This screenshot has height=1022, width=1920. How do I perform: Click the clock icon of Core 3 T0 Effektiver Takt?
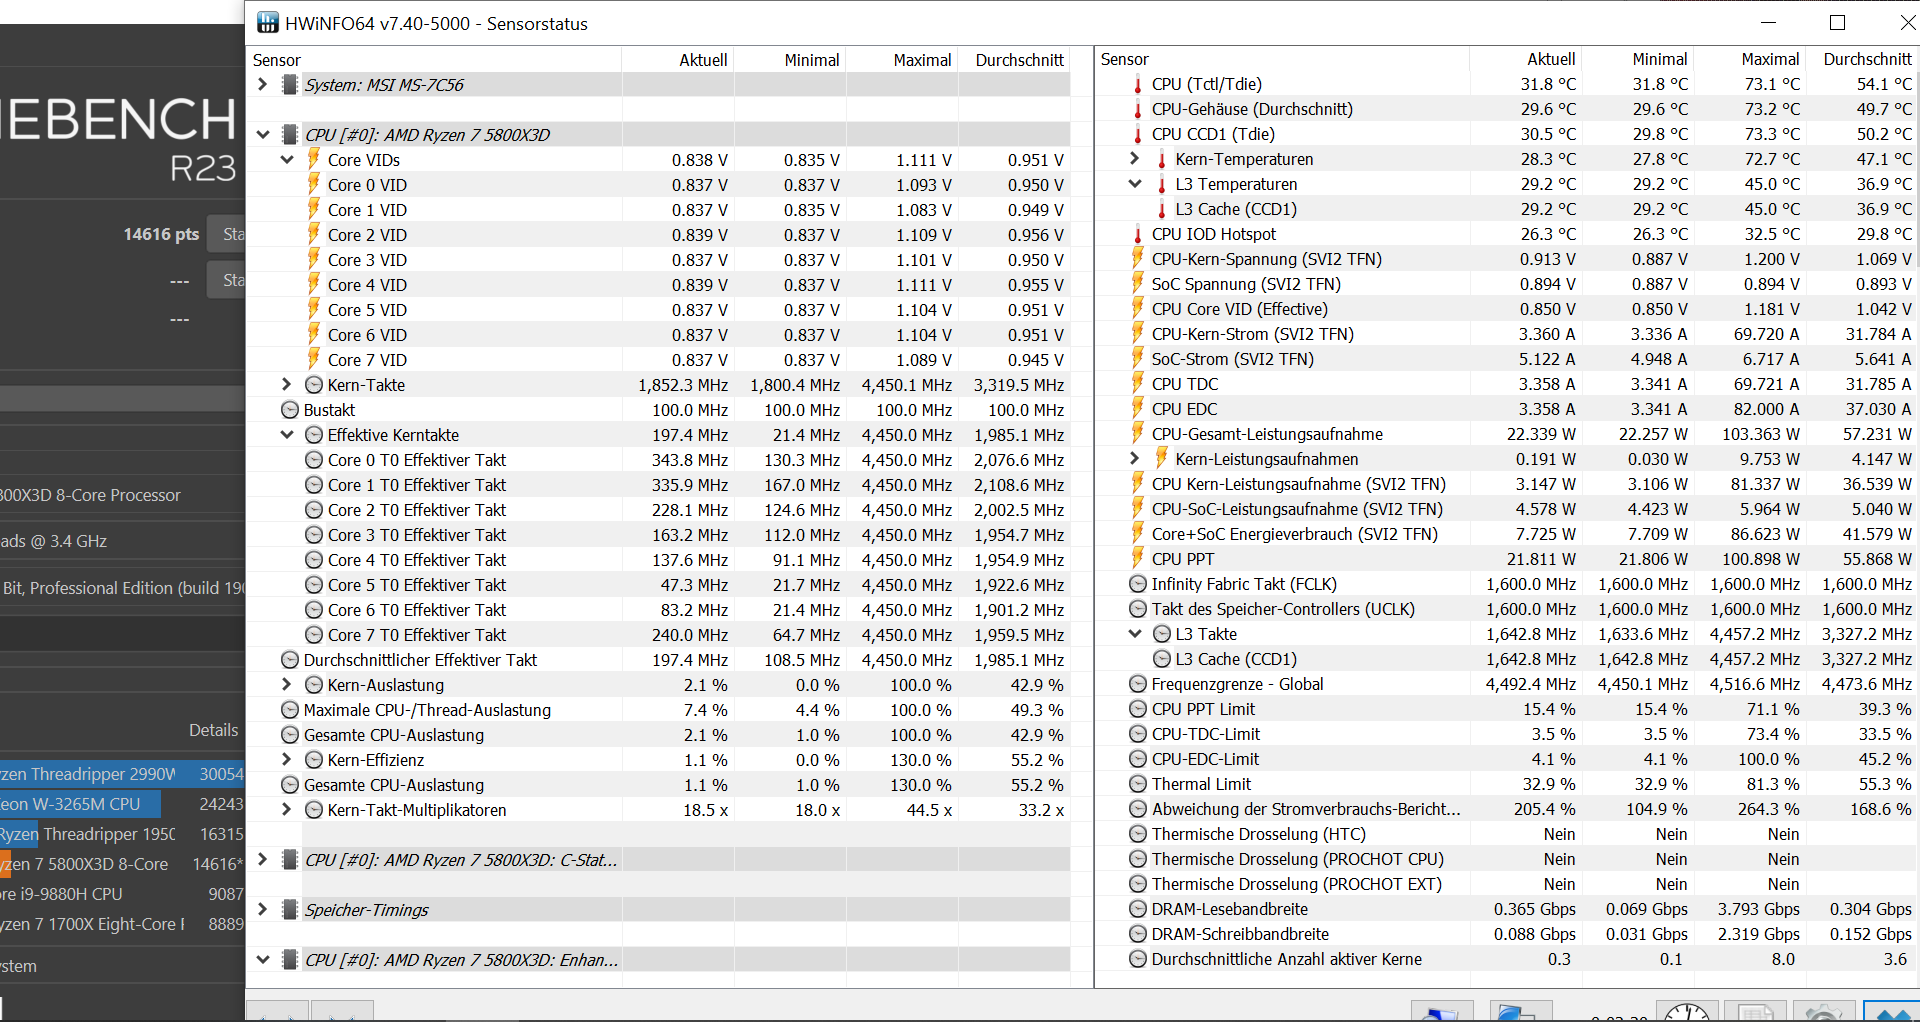tap(314, 535)
